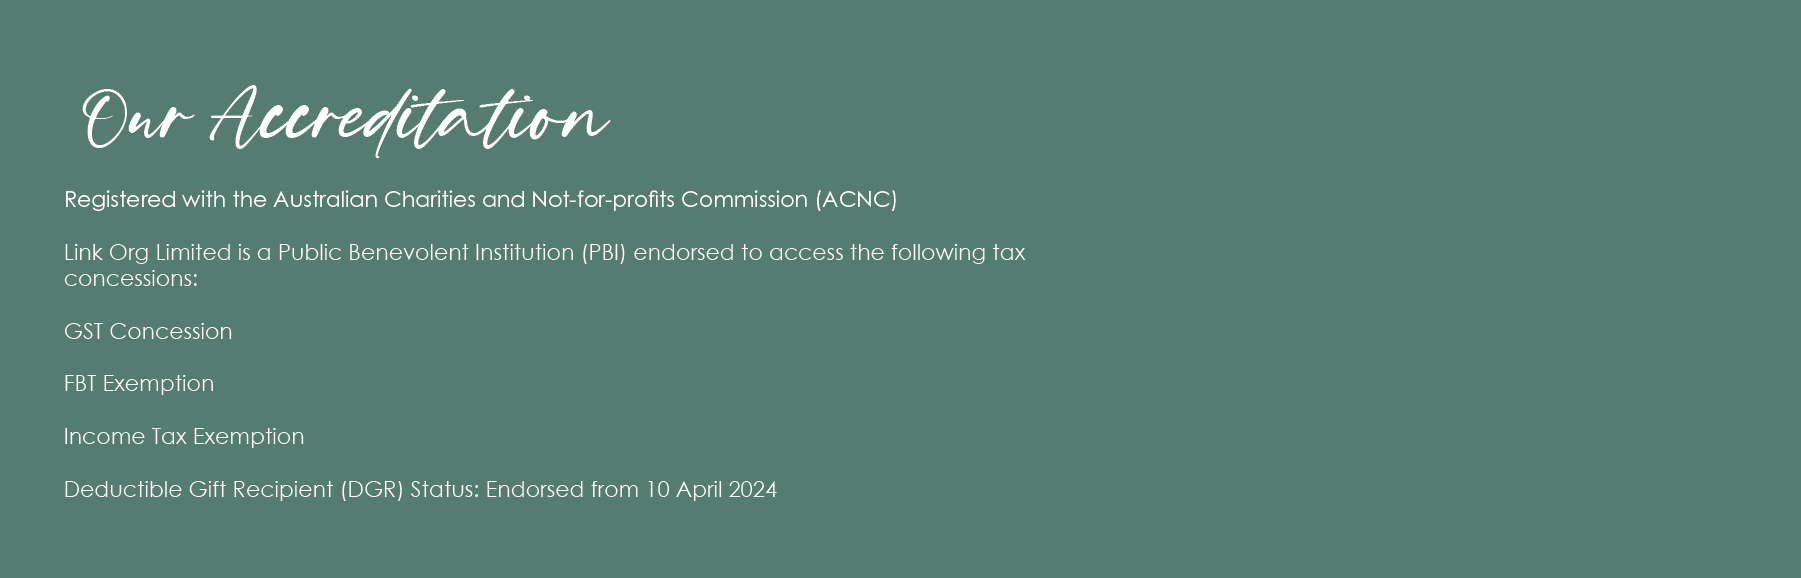Image resolution: width=1801 pixels, height=578 pixels.
Task: Select the "Australian Charities" phrase
Action: pos(375,200)
